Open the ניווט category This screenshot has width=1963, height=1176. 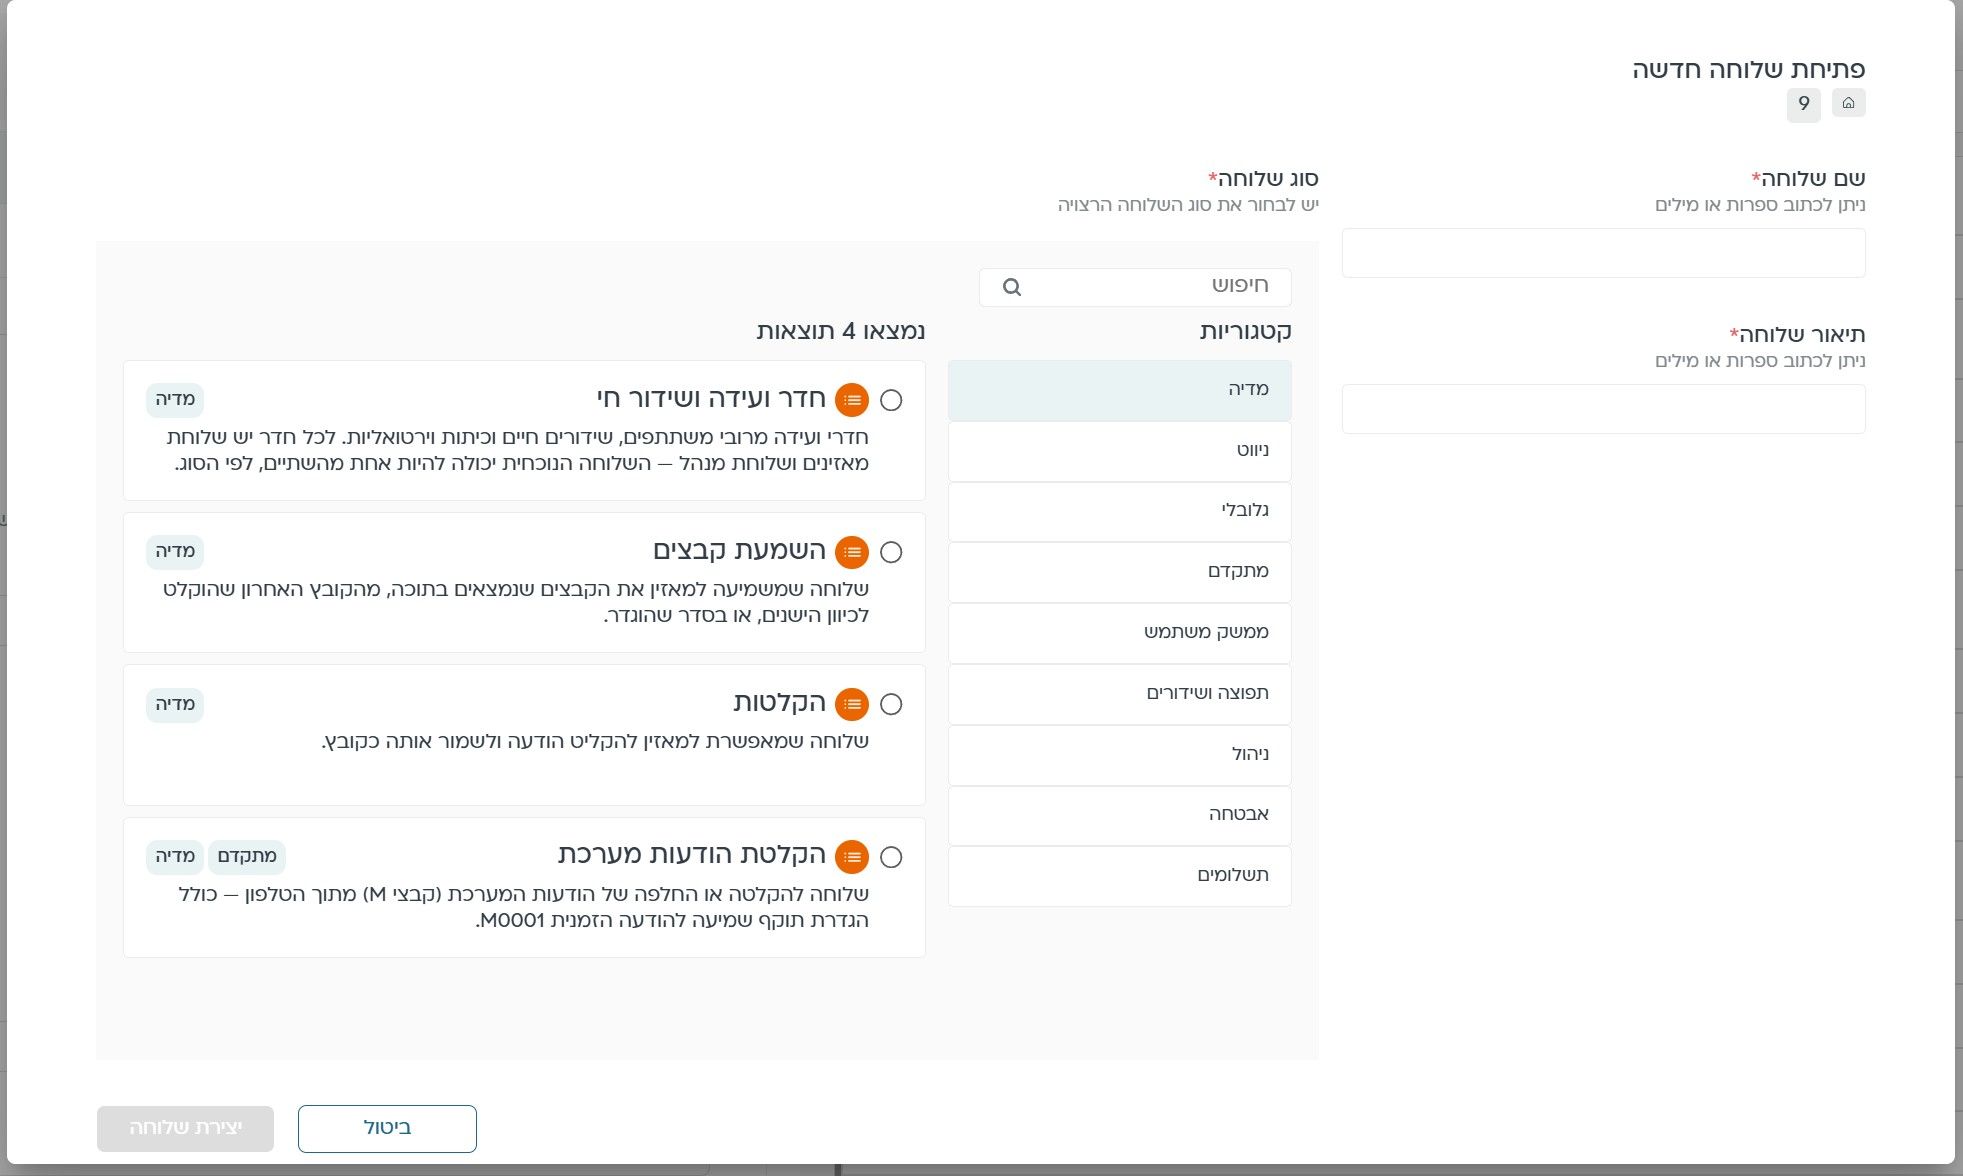tap(1120, 451)
